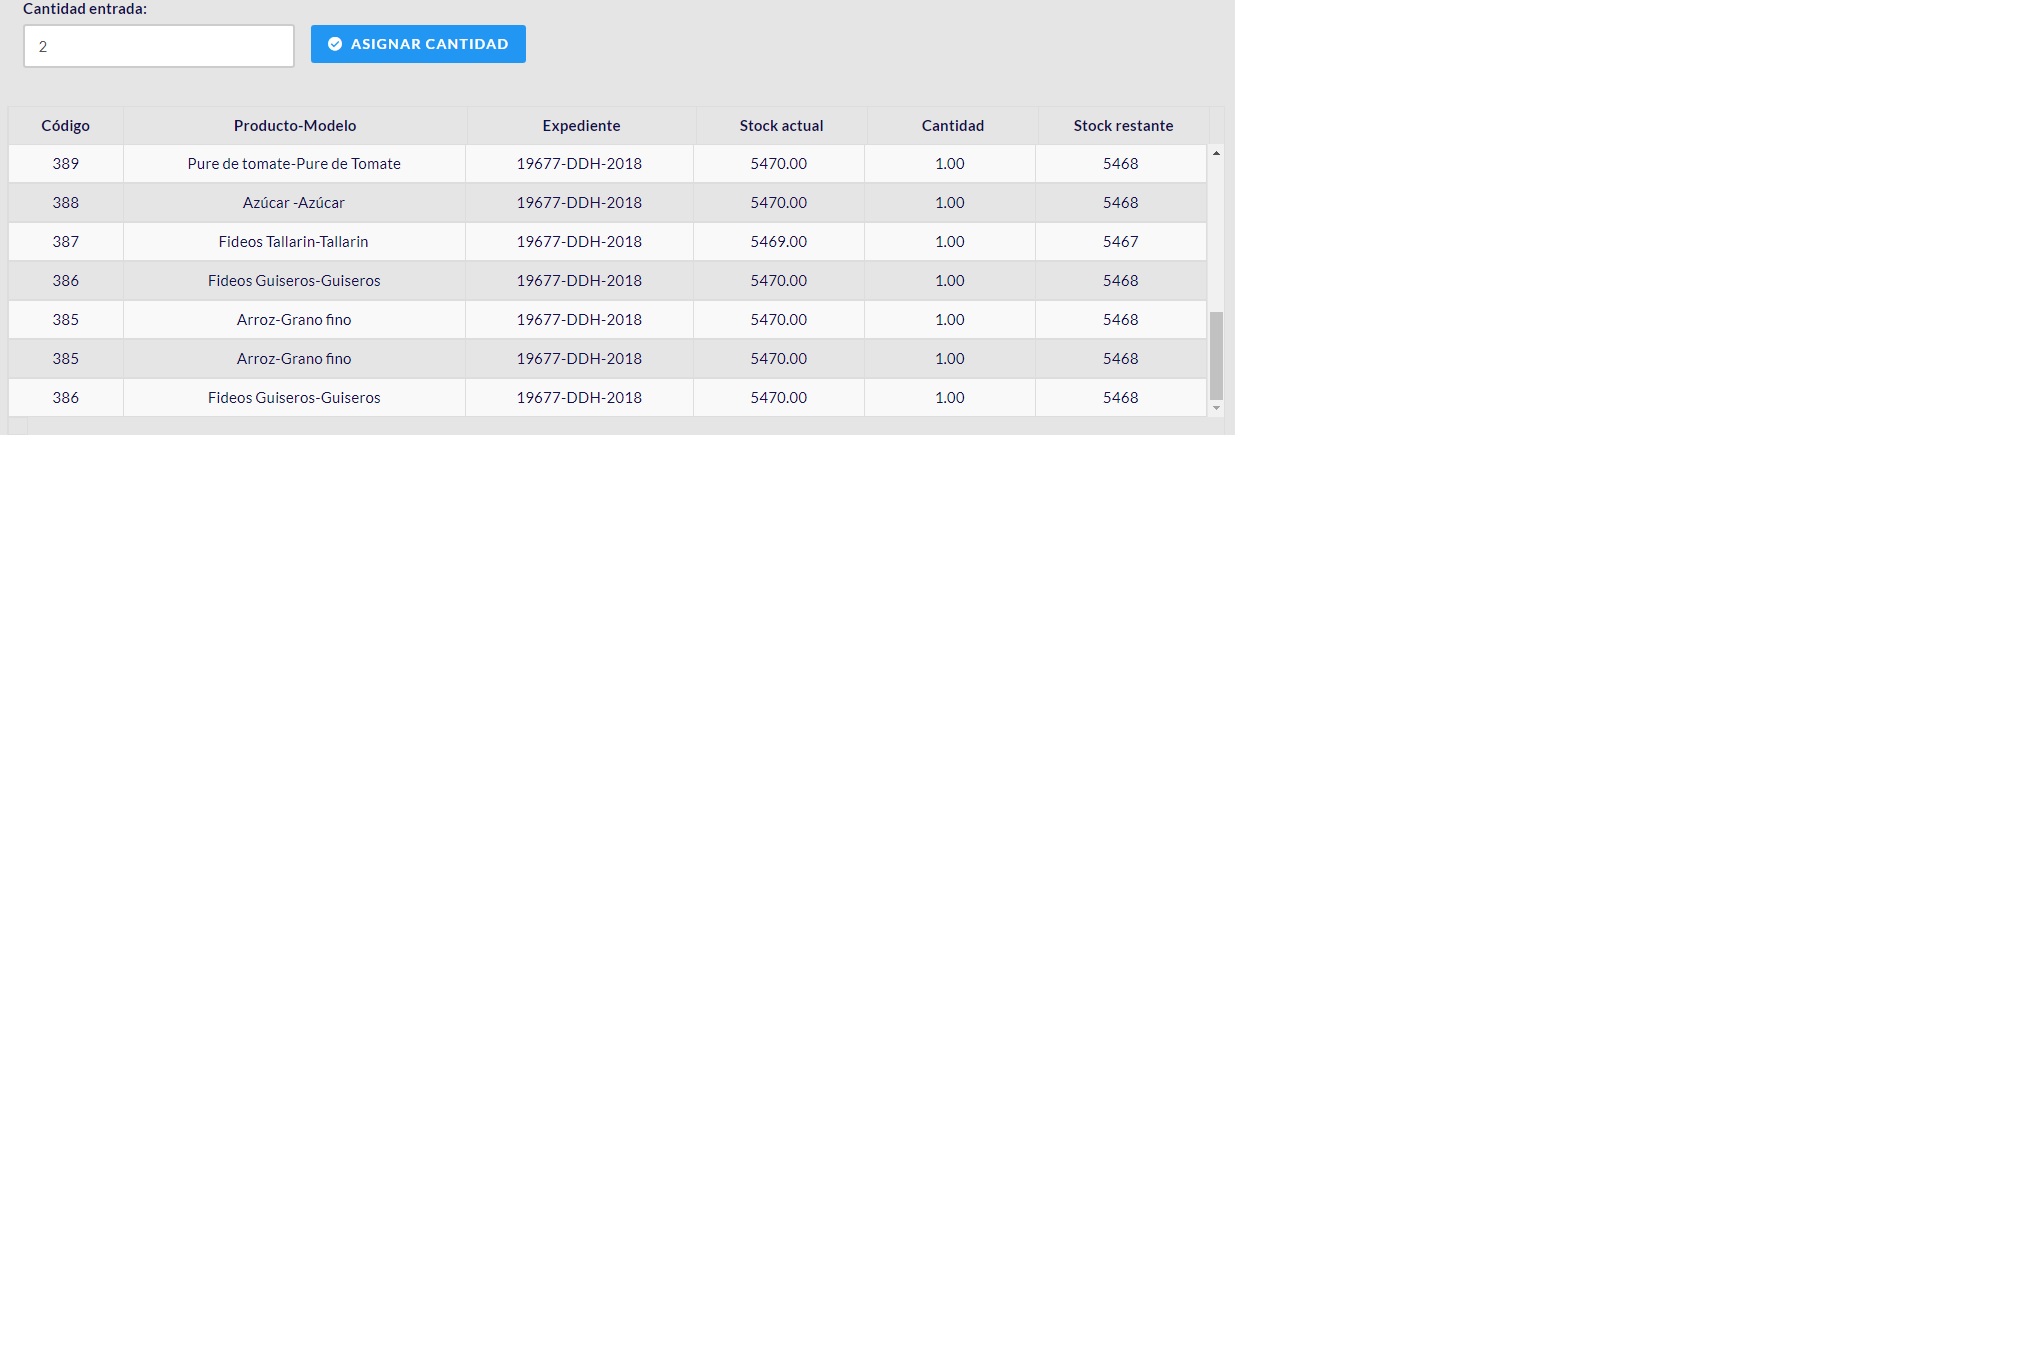Click the Código column header
The image size is (2028, 1352).
[66, 126]
